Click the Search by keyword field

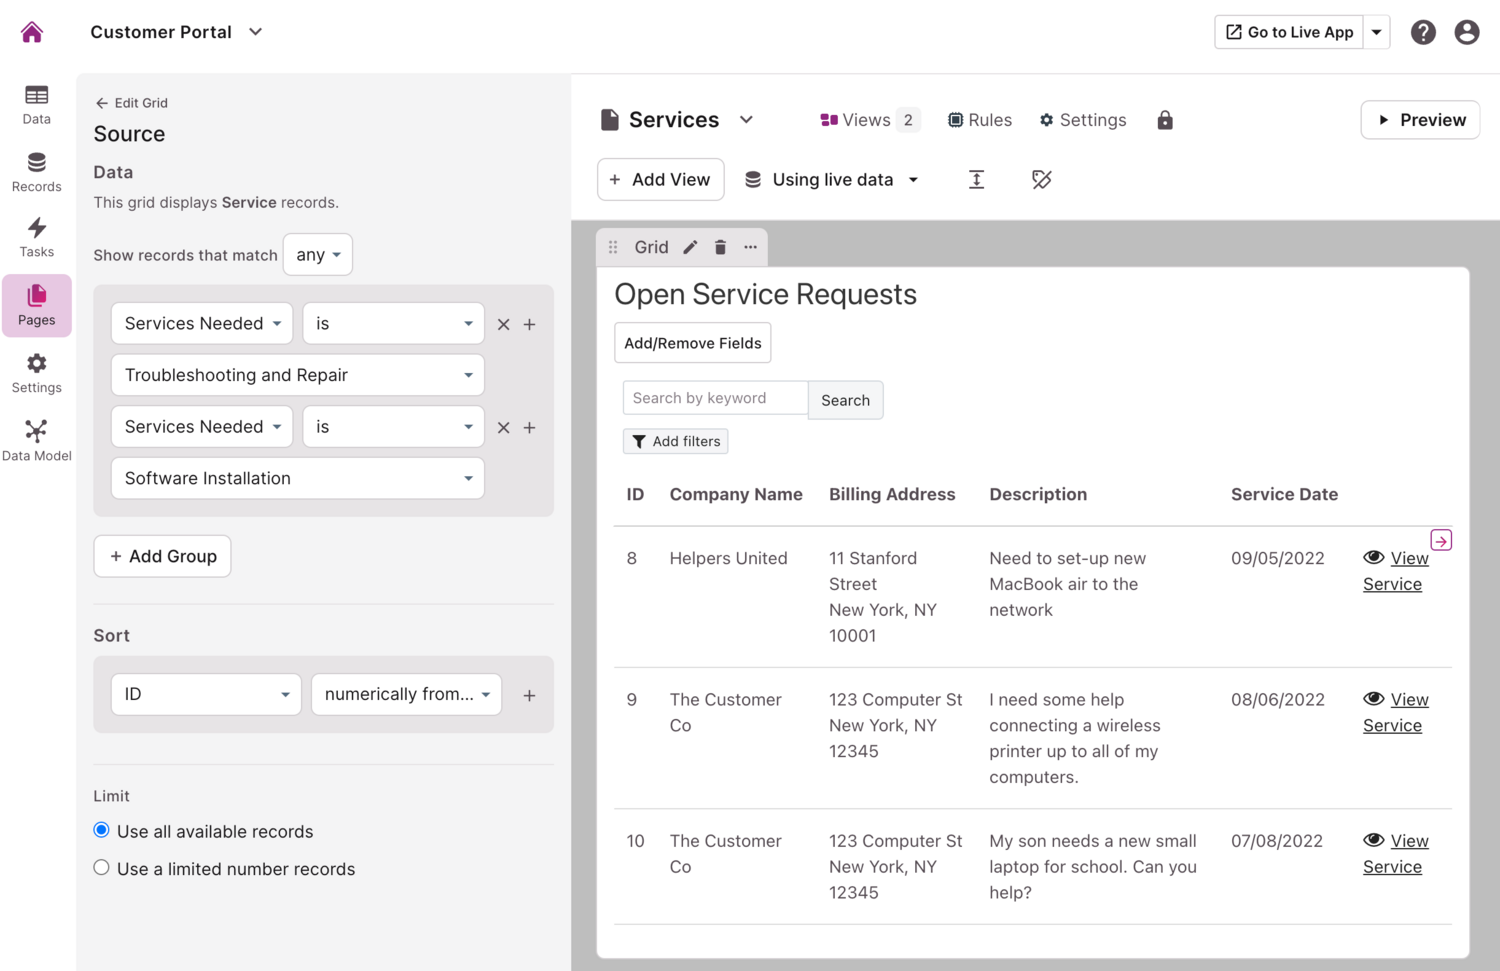click(715, 398)
